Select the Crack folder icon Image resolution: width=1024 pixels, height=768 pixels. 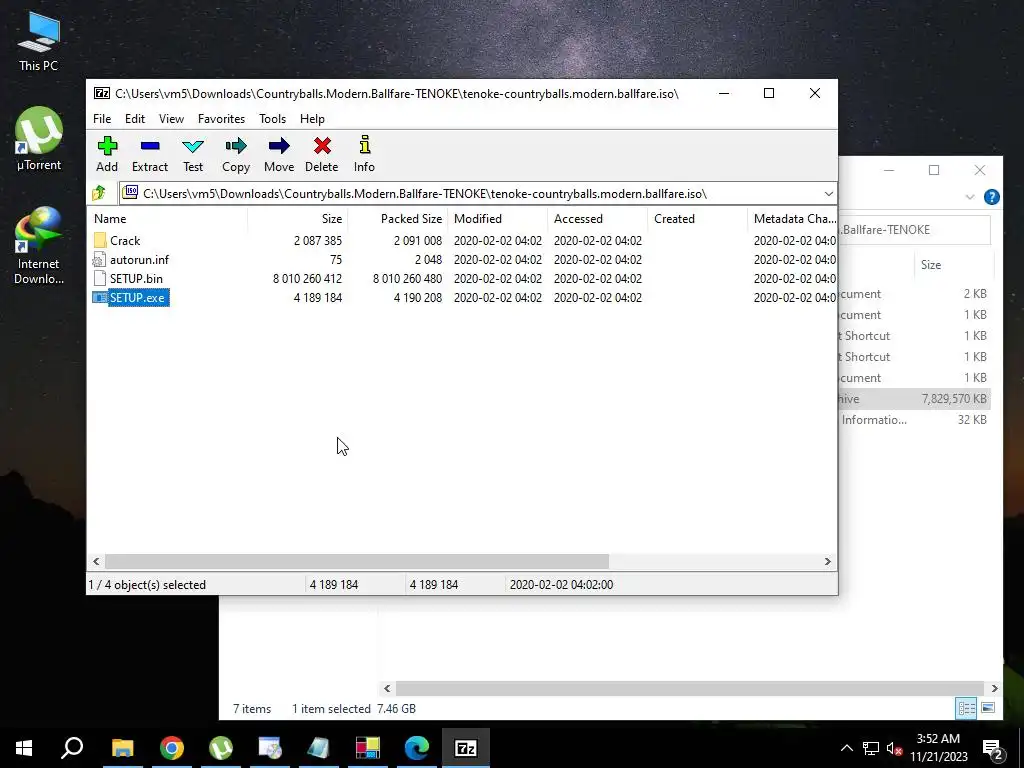pyautogui.click(x=100, y=240)
